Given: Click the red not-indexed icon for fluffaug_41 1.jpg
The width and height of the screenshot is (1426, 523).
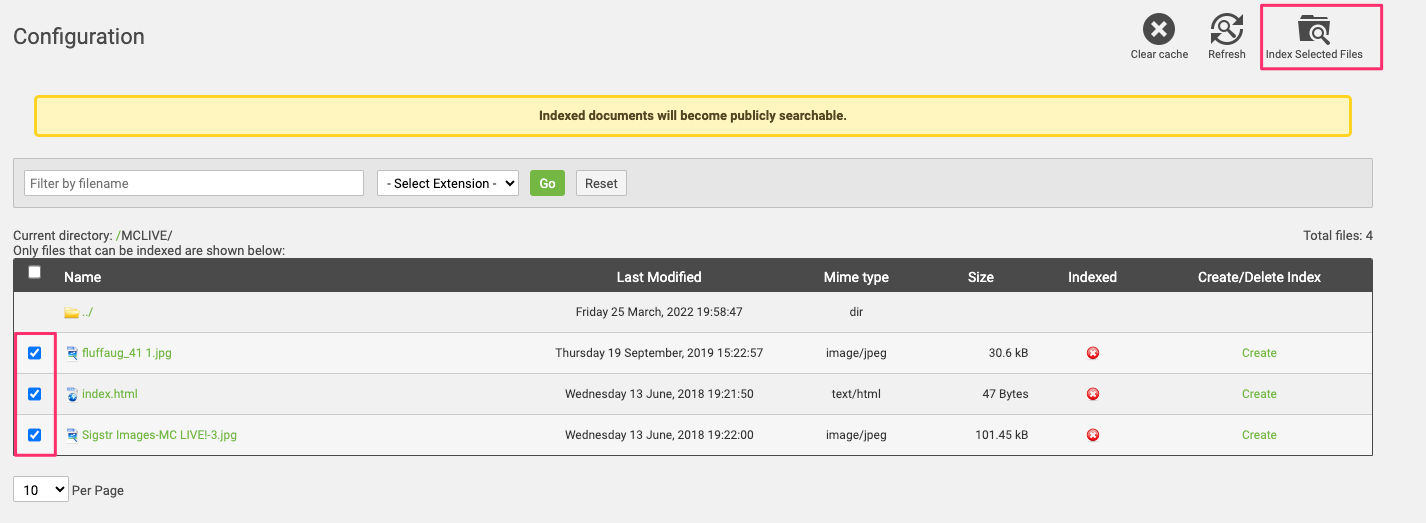Looking at the screenshot, I should click(1093, 353).
